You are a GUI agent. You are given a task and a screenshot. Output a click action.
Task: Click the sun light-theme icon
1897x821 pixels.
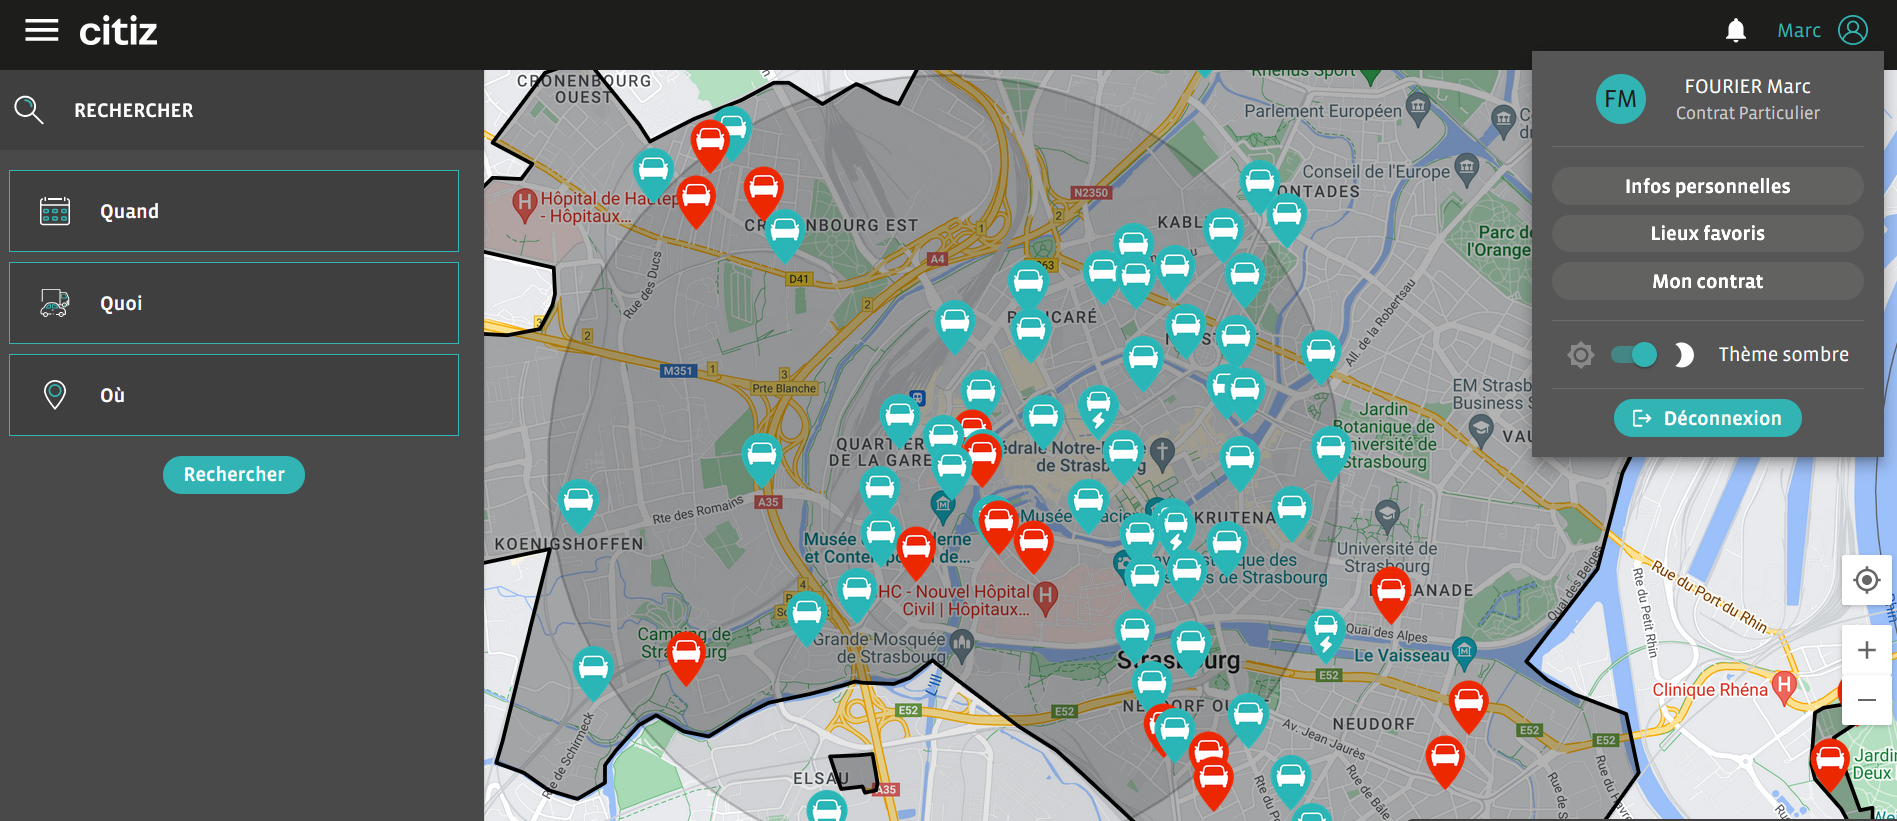coord(1580,355)
